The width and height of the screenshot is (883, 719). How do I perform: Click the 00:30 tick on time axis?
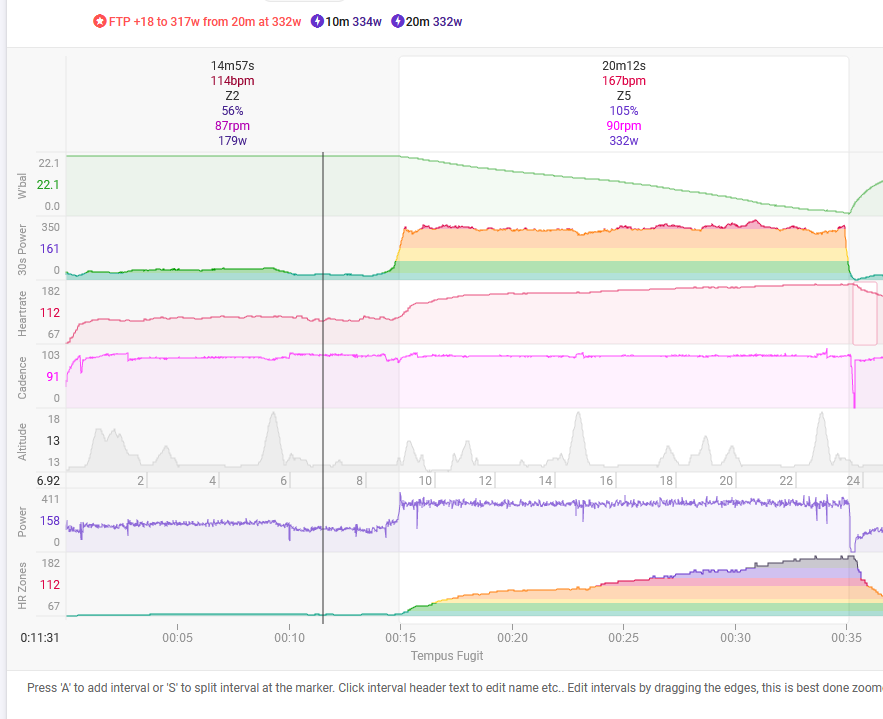735,636
